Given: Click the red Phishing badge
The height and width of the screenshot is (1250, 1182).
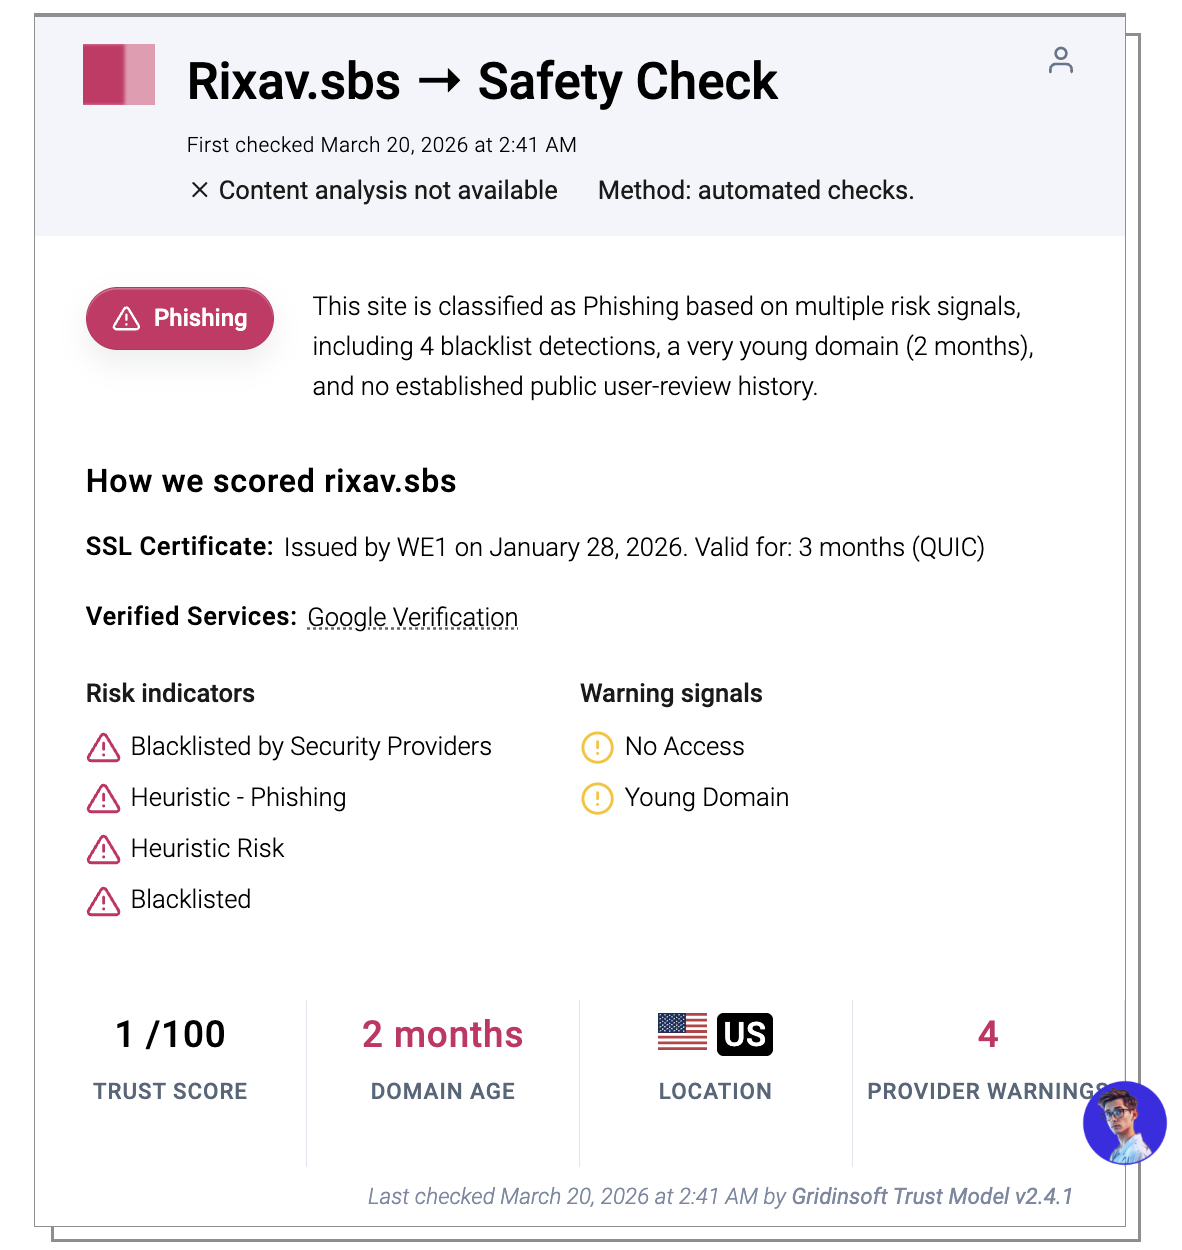Looking at the screenshot, I should pos(180,318).
